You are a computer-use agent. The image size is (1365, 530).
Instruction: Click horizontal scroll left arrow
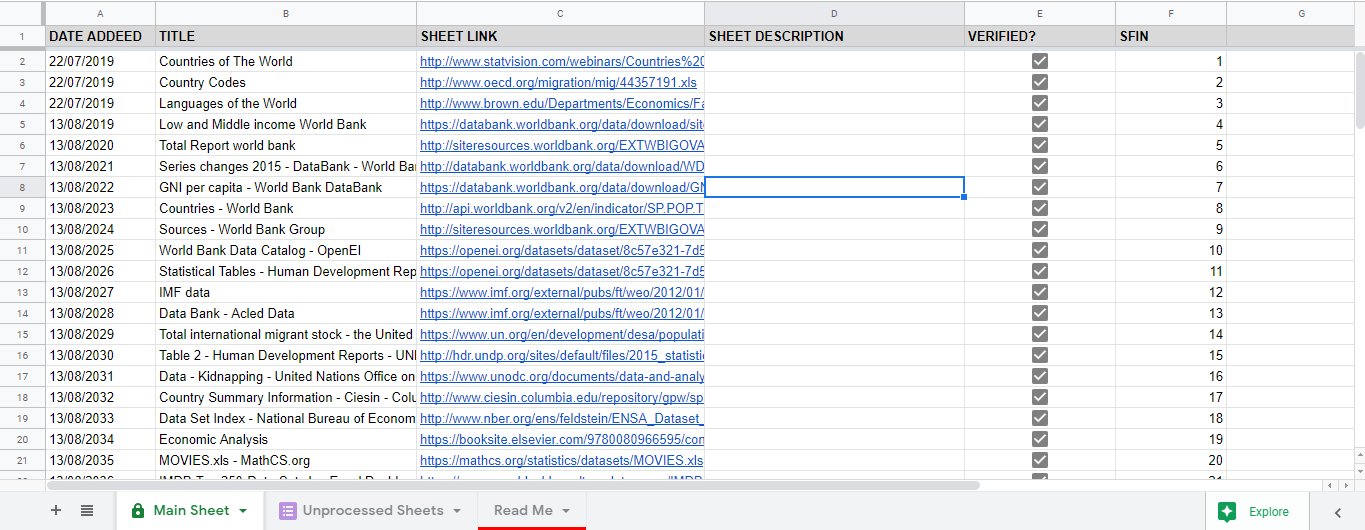(1330, 485)
